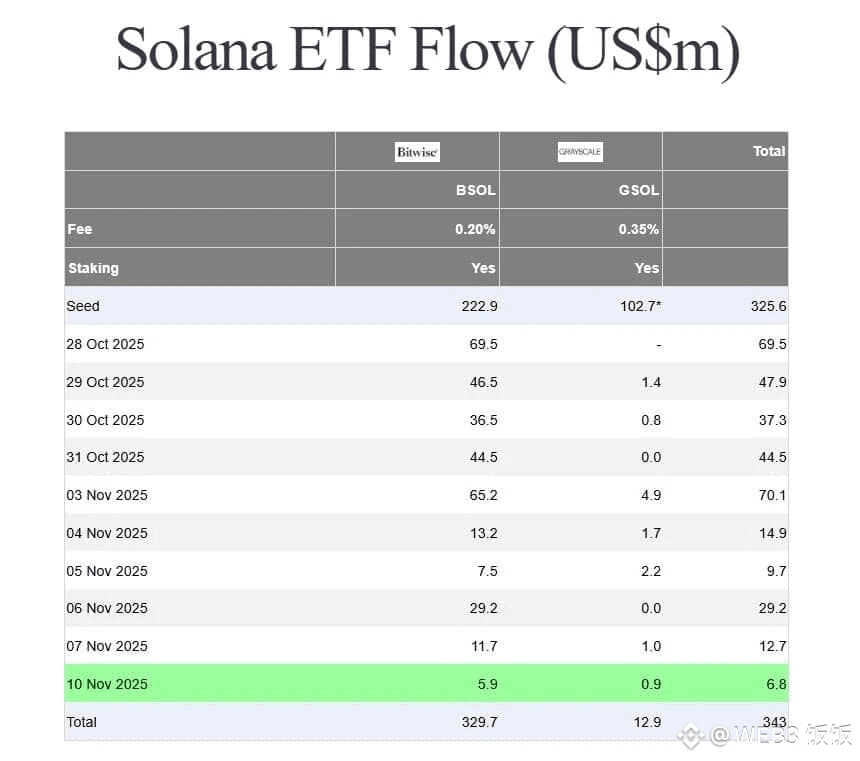860x761 pixels.
Task: Select the GSOL ticker header cell
Action: pyautogui.click(x=639, y=190)
